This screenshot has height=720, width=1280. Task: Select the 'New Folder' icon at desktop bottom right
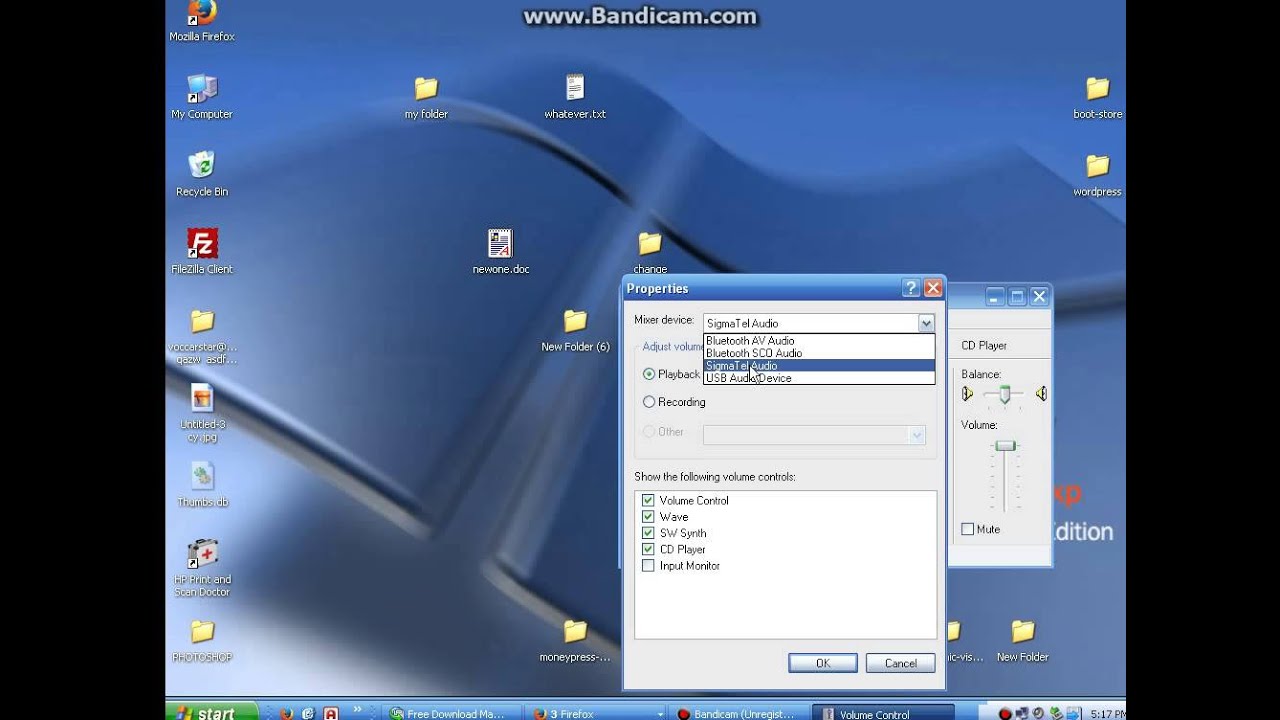click(1022, 641)
